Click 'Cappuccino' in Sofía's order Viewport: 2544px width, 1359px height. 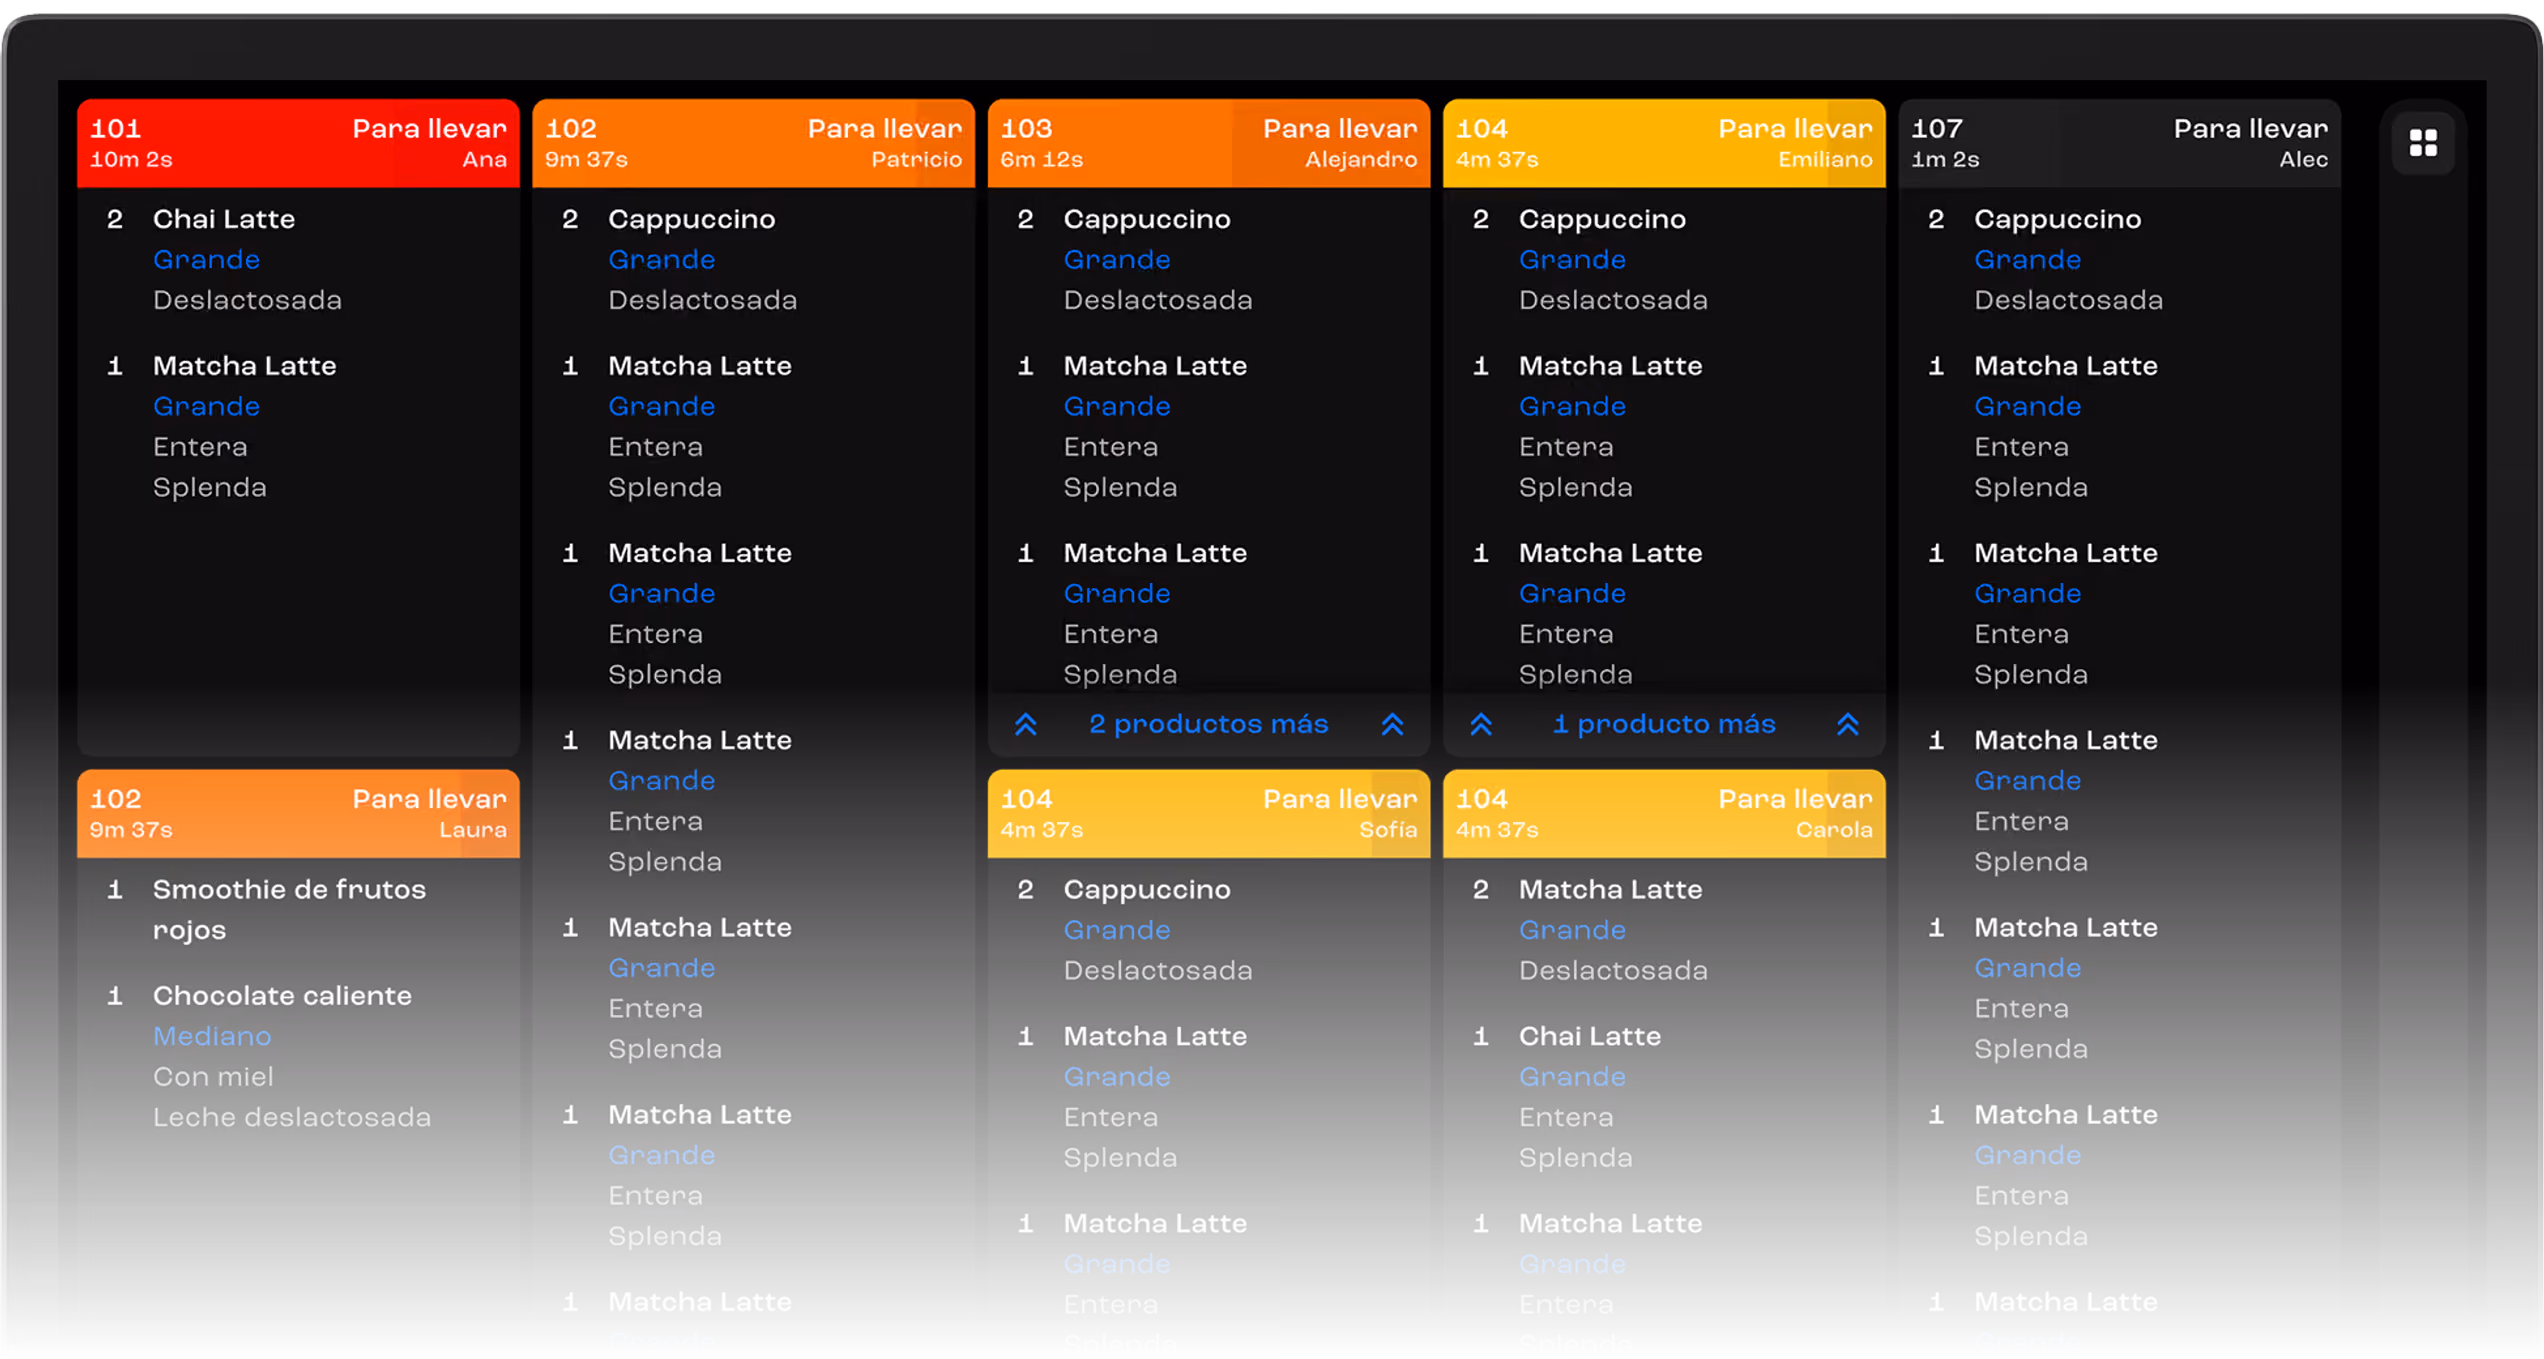tap(1146, 889)
